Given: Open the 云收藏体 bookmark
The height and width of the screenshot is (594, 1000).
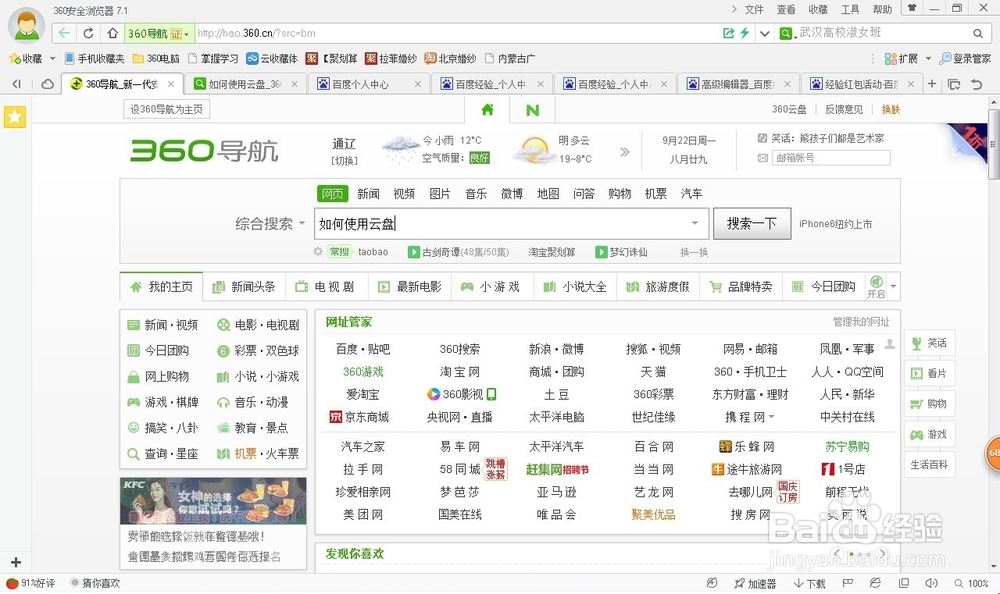Looking at the screenshot, I should (x=272, y=59).
